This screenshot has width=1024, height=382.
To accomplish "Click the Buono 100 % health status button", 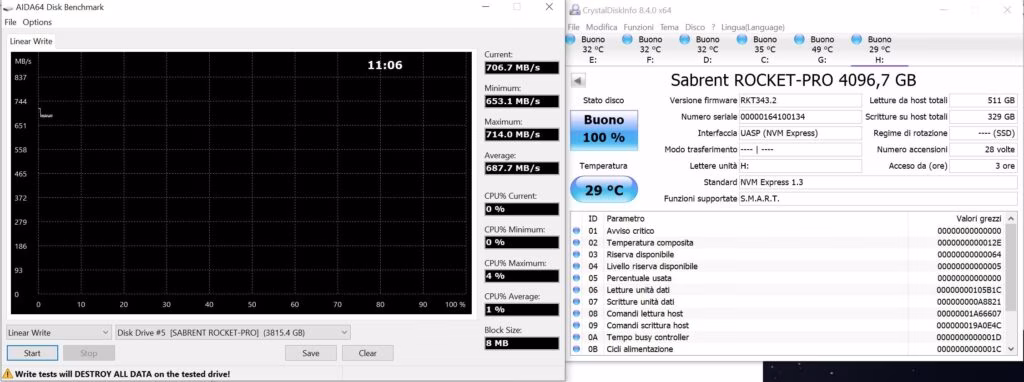I will click(603, 129).
